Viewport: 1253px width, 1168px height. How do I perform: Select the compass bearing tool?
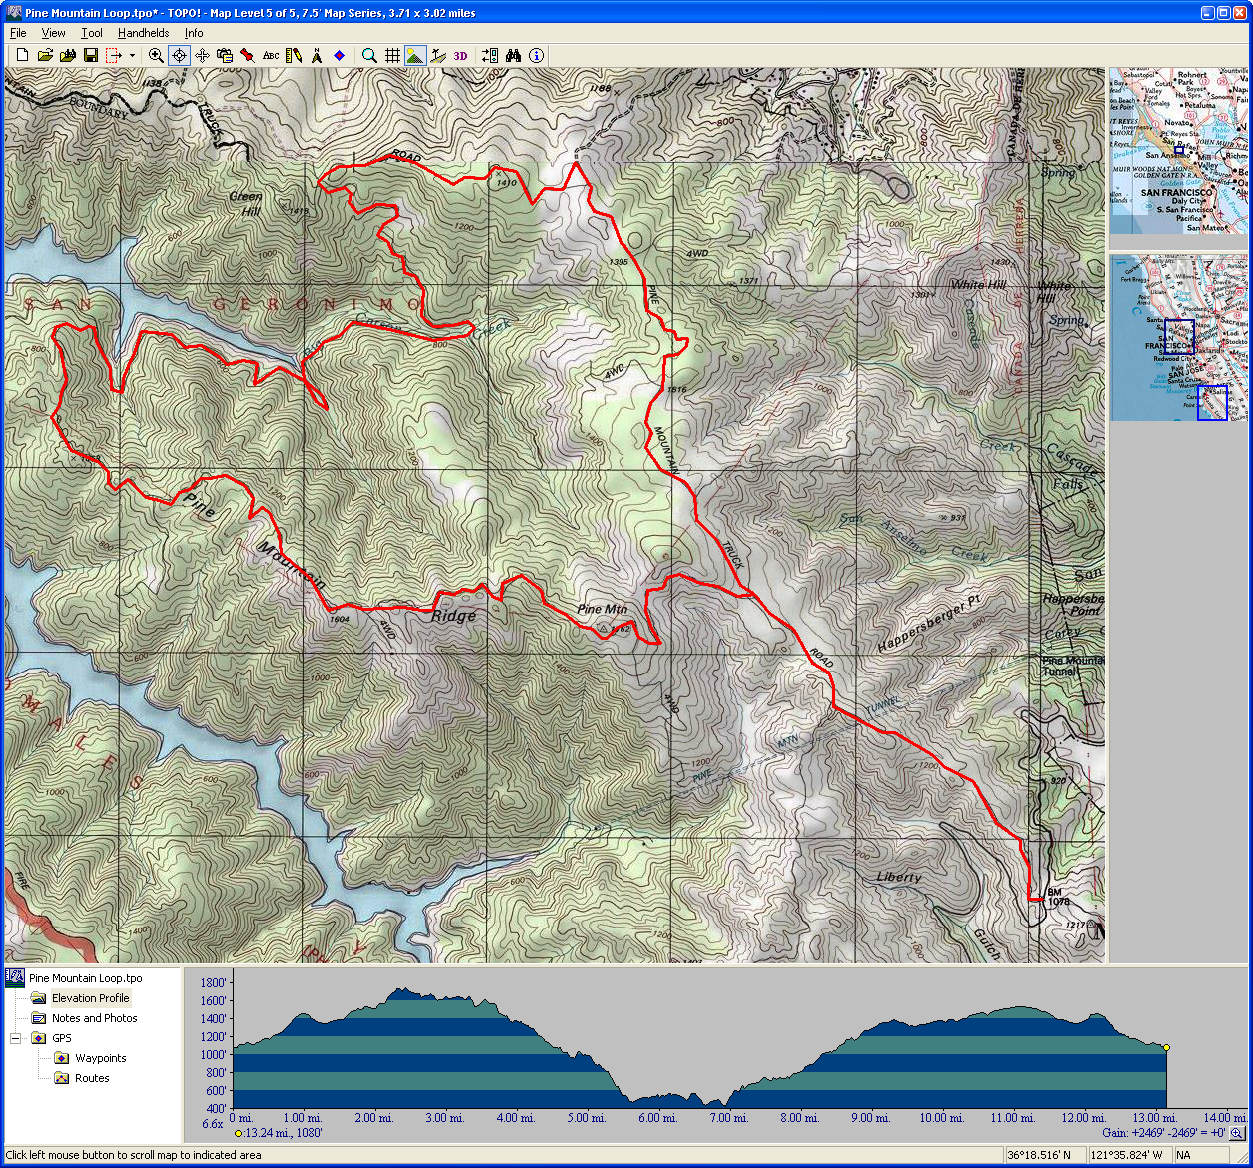tap(316, 56)
